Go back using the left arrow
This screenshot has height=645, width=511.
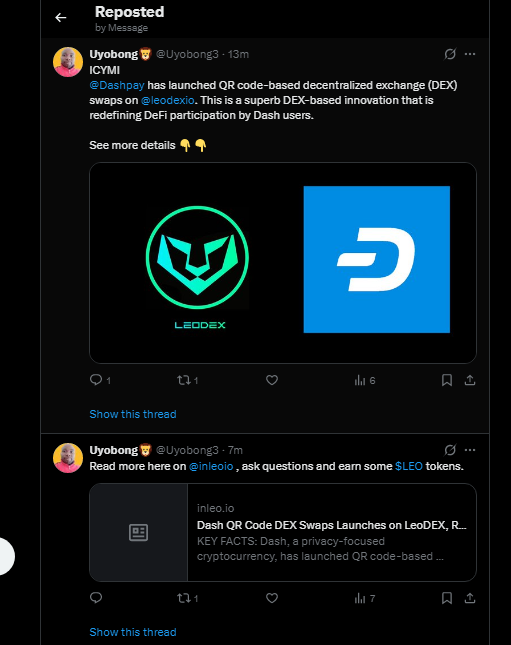(61, 18)
